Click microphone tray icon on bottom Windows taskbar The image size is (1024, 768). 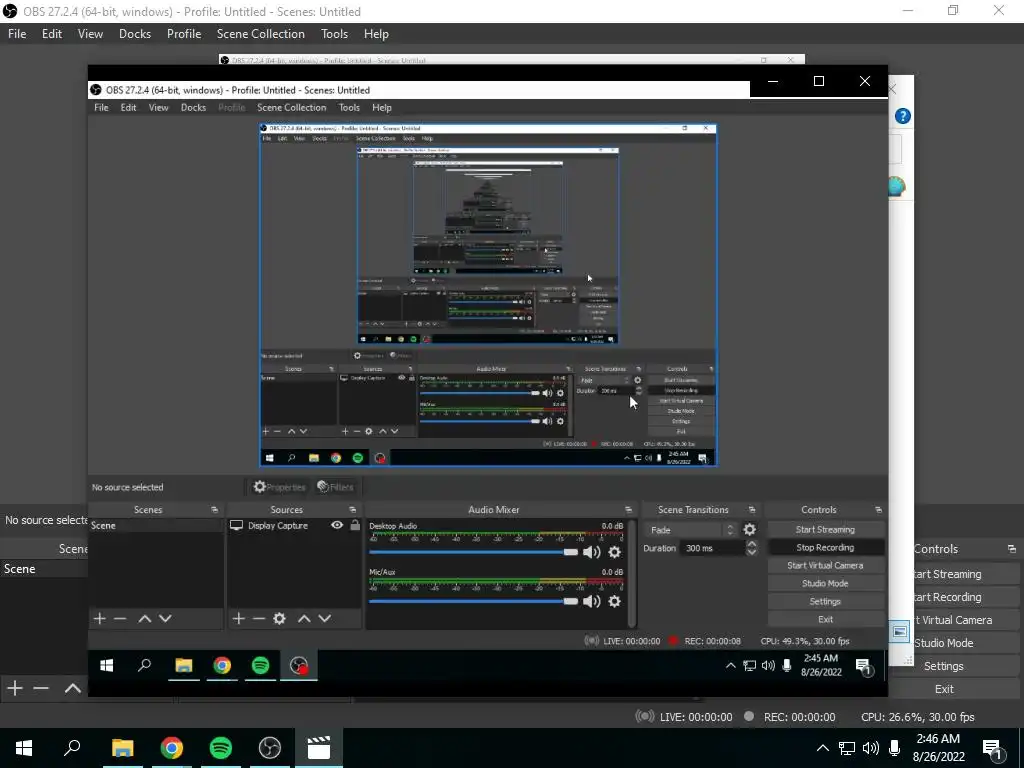pyautogui.click(x=895, y=748)
